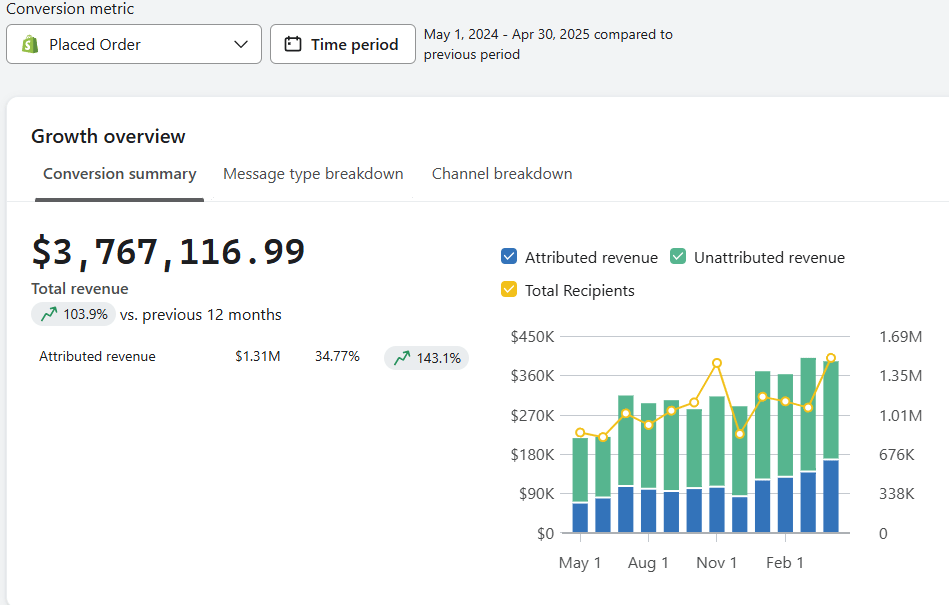Image resolution: width=949 pixels, height=605 pixels.
Task: Click the first recipients data point at May 1
Action: coord(580,433)
